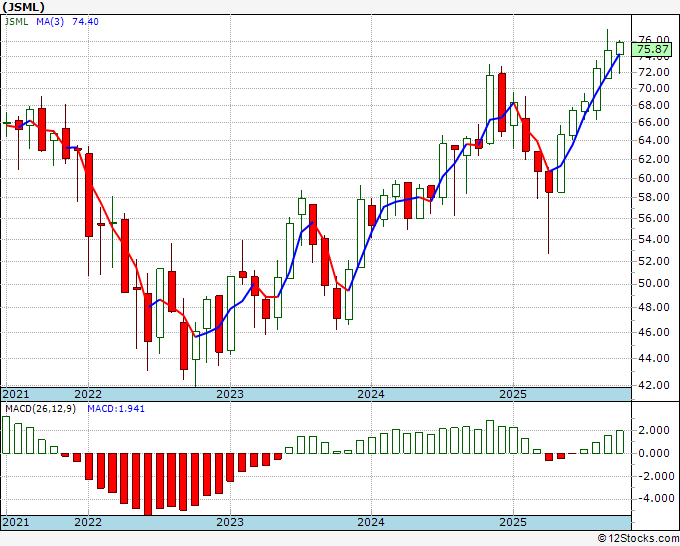Click the last green MACD histogram bar
The width and height of the screenshot is (680, 546).
(620, 442)
